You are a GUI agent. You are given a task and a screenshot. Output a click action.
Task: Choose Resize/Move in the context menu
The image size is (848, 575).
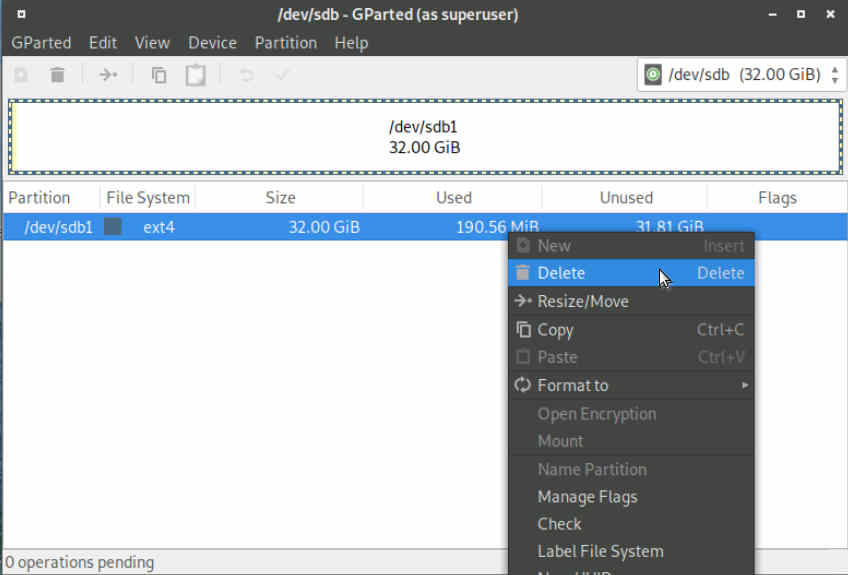pos(631,301)
